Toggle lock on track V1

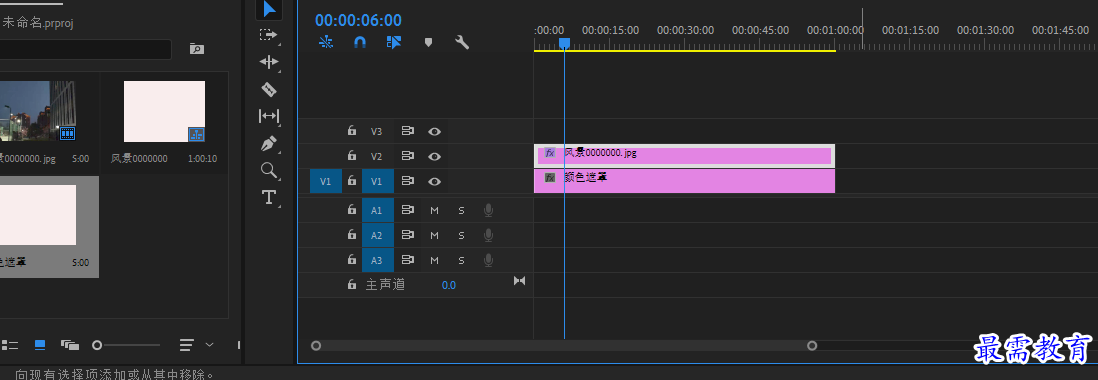(352, 181)
